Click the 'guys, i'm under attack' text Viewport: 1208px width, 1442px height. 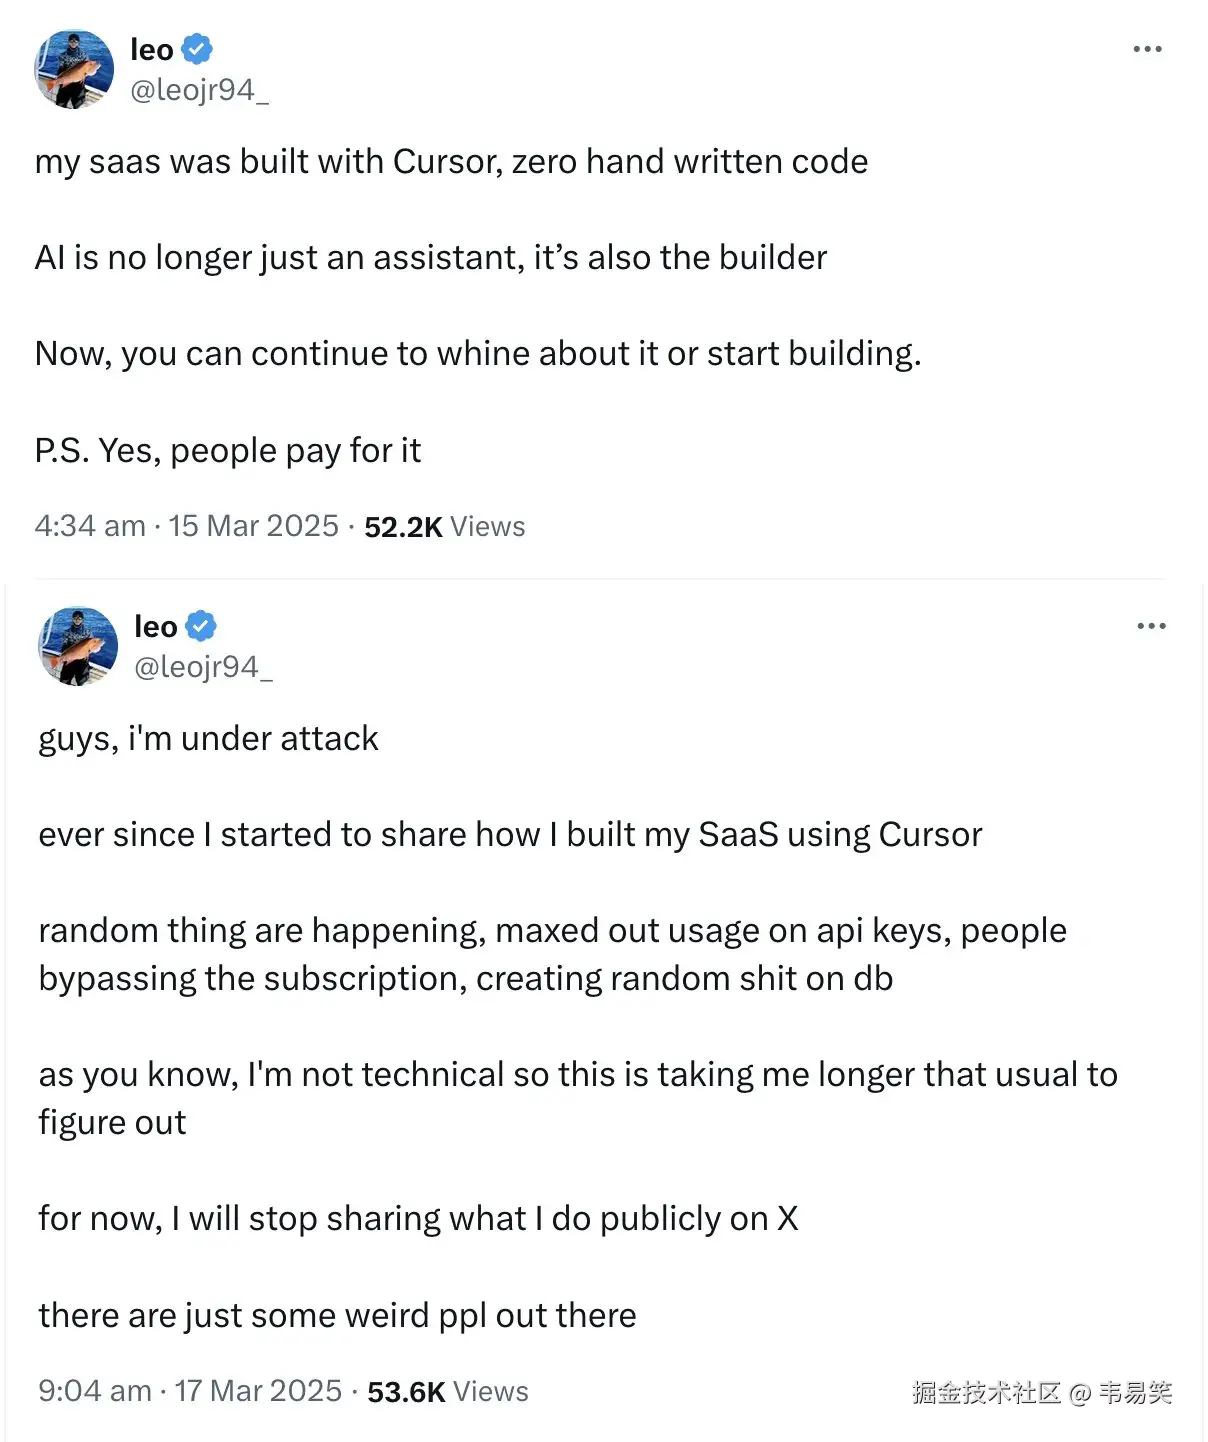tap(208, 739)
